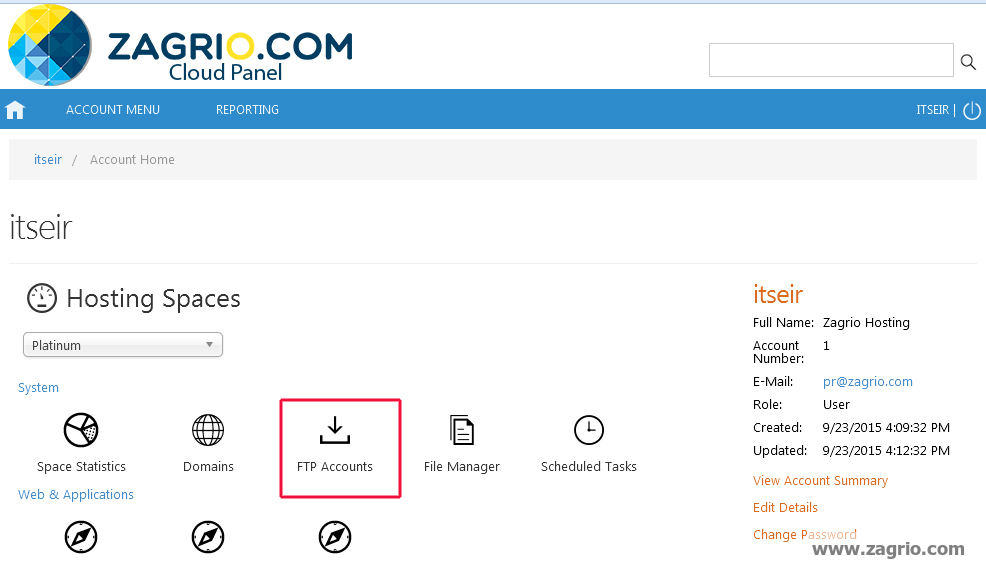Viewport: 986px width, 565px height.
Task: Click the home icon in the navigation bar
Action: coord(14,110)
